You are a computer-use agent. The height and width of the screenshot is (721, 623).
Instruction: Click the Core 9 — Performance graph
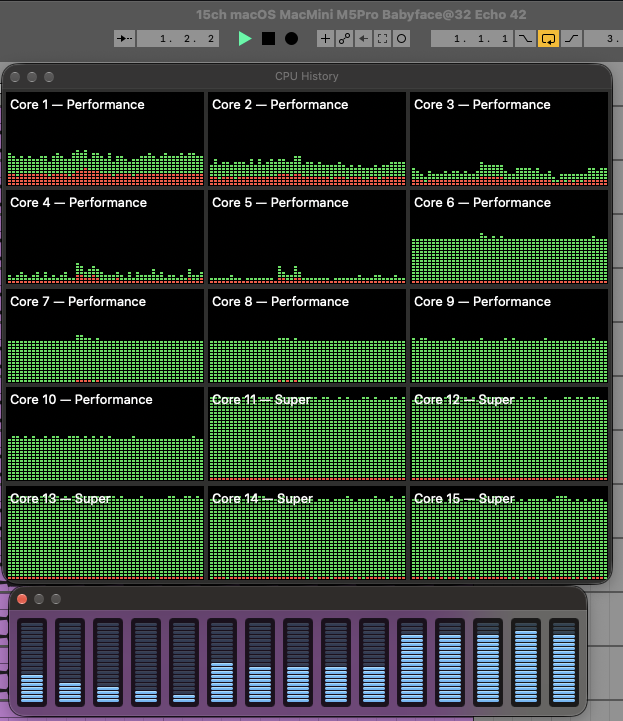pos(509,336)
